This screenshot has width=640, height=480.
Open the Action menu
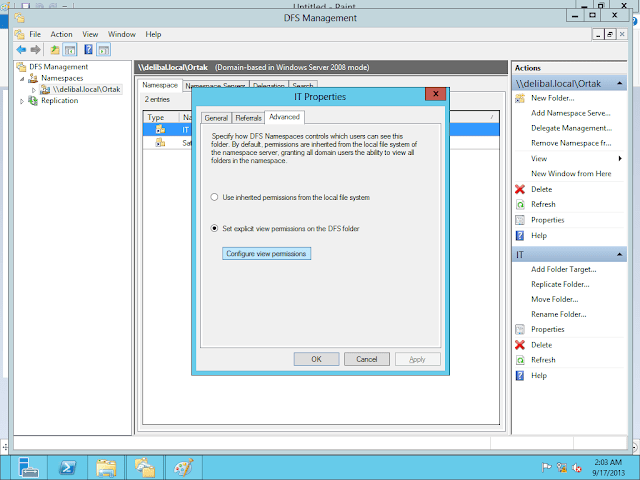click(61, 34)
